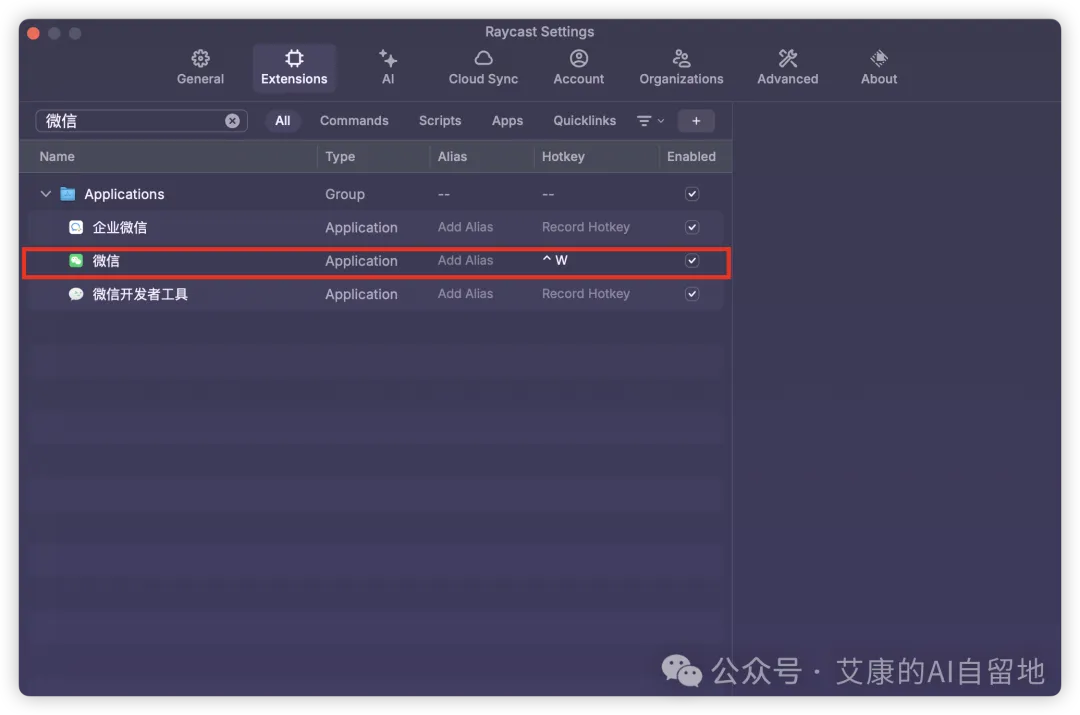
Task: Add an alias for 企业微信
Action: pyautogui.click(x=465, y=227)
